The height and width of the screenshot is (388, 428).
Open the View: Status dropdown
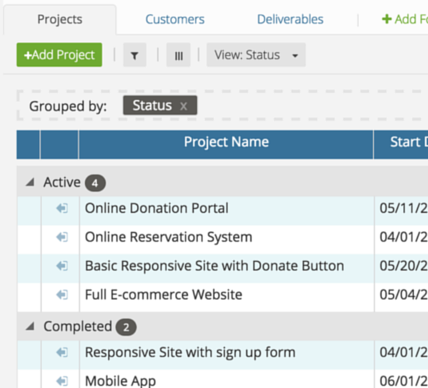(256, 55)
